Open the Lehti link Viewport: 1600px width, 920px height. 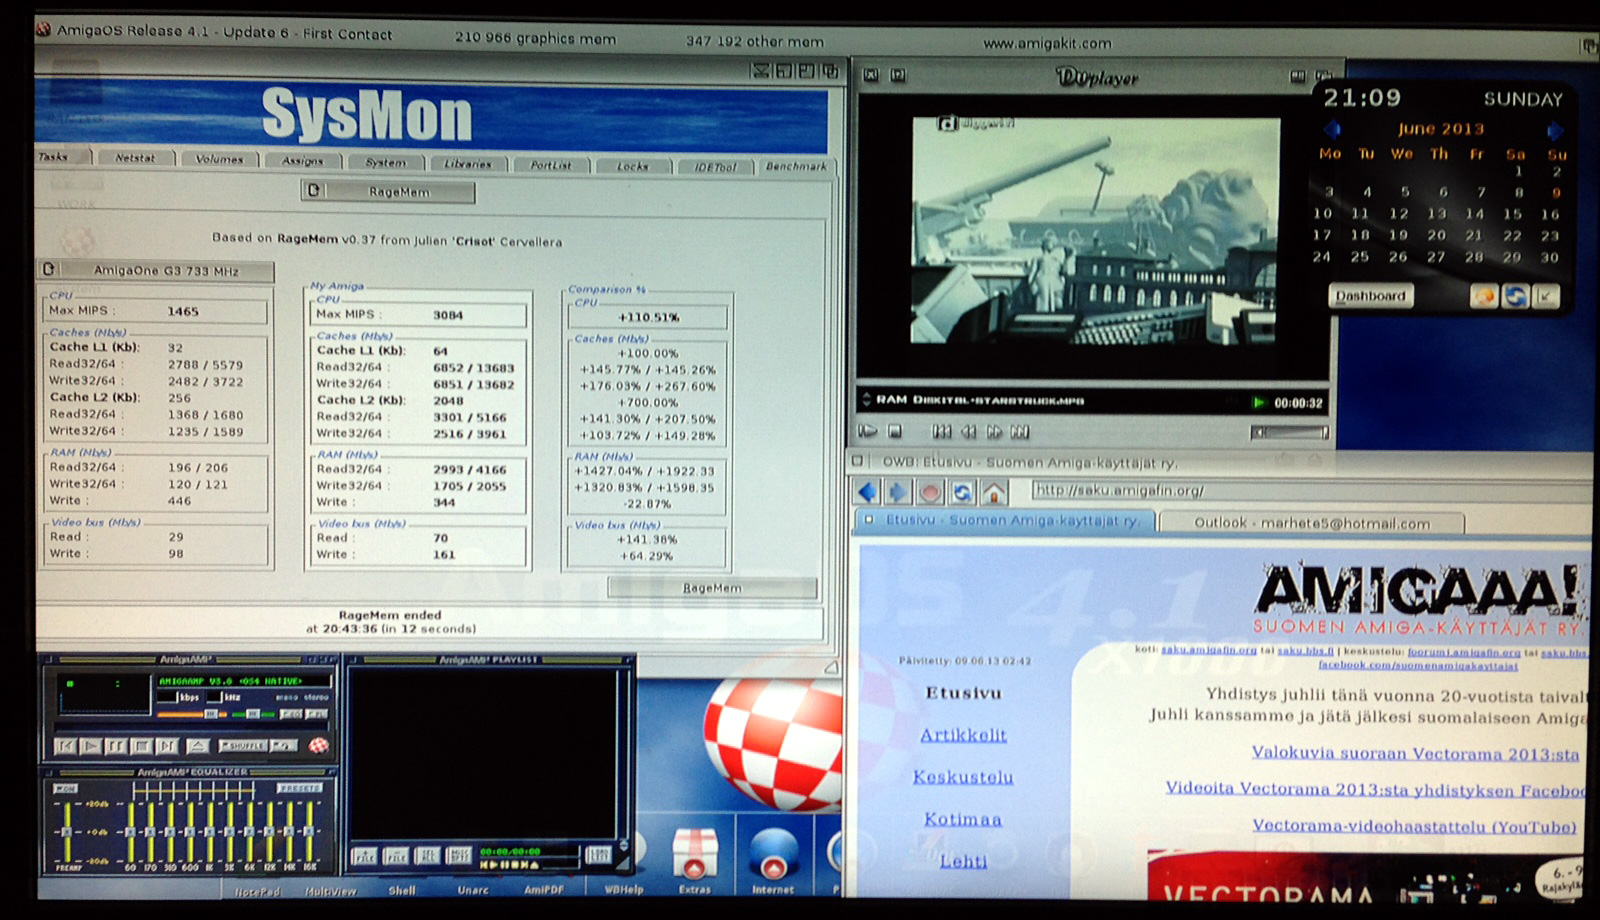pos(963,861)
